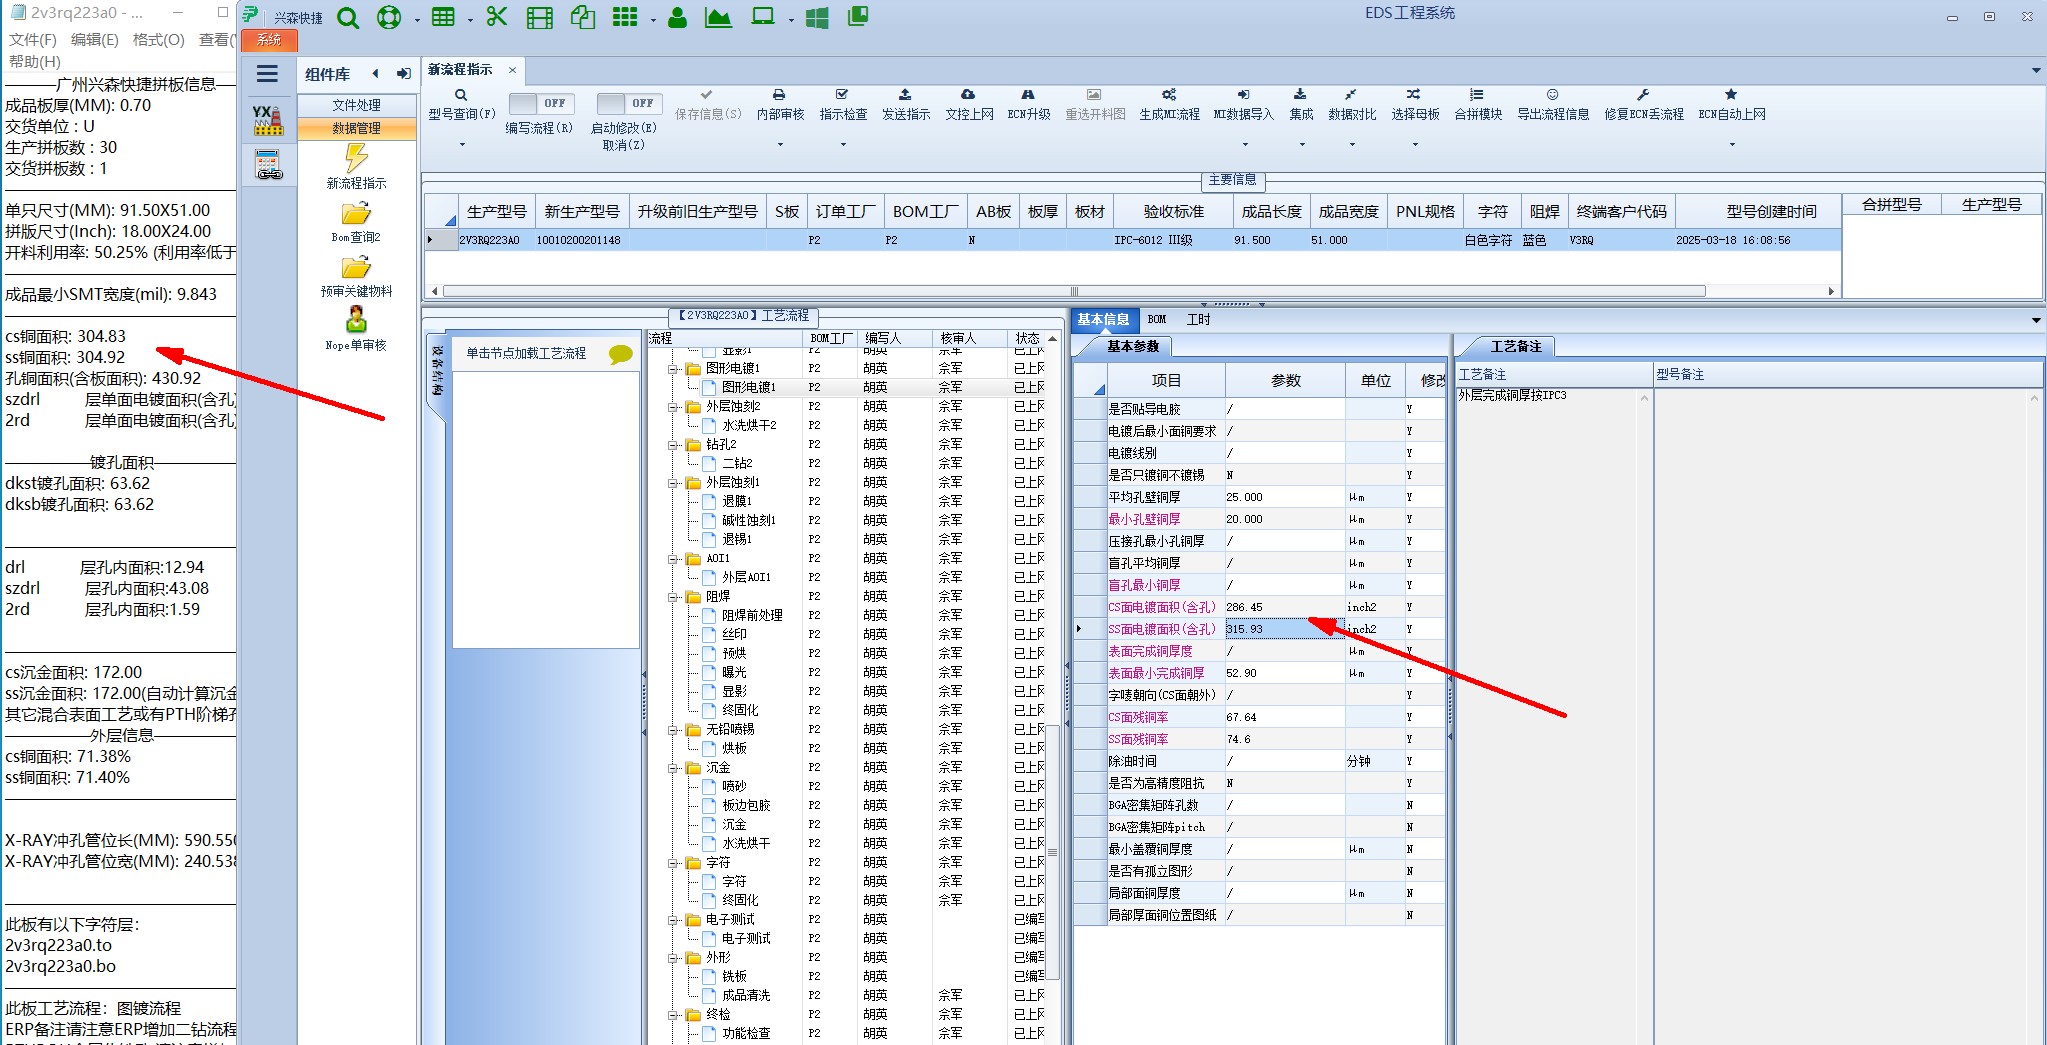Collapse the 组件库 panel with left arrow
2047x1045 pixels.
point(375,74)
